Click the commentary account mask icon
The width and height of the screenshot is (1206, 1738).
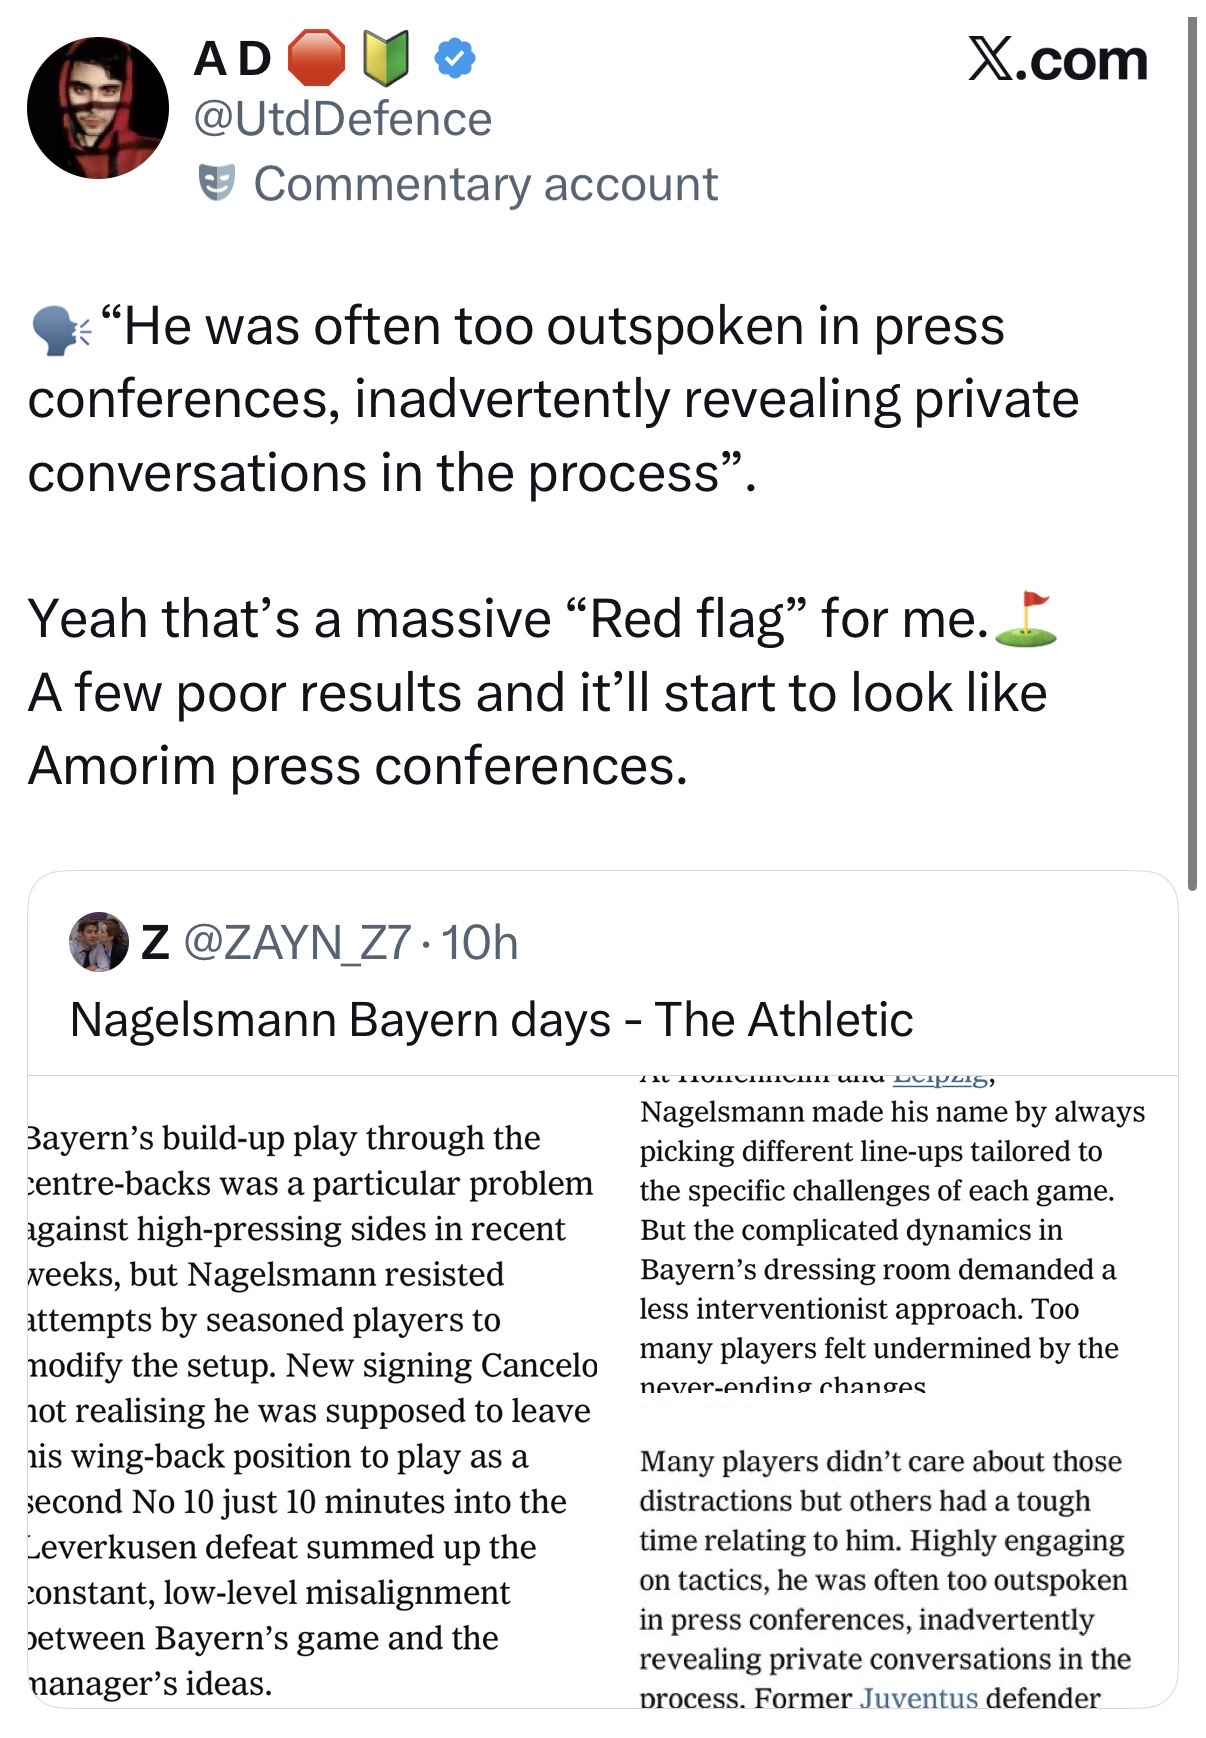[x=216, y=182]
